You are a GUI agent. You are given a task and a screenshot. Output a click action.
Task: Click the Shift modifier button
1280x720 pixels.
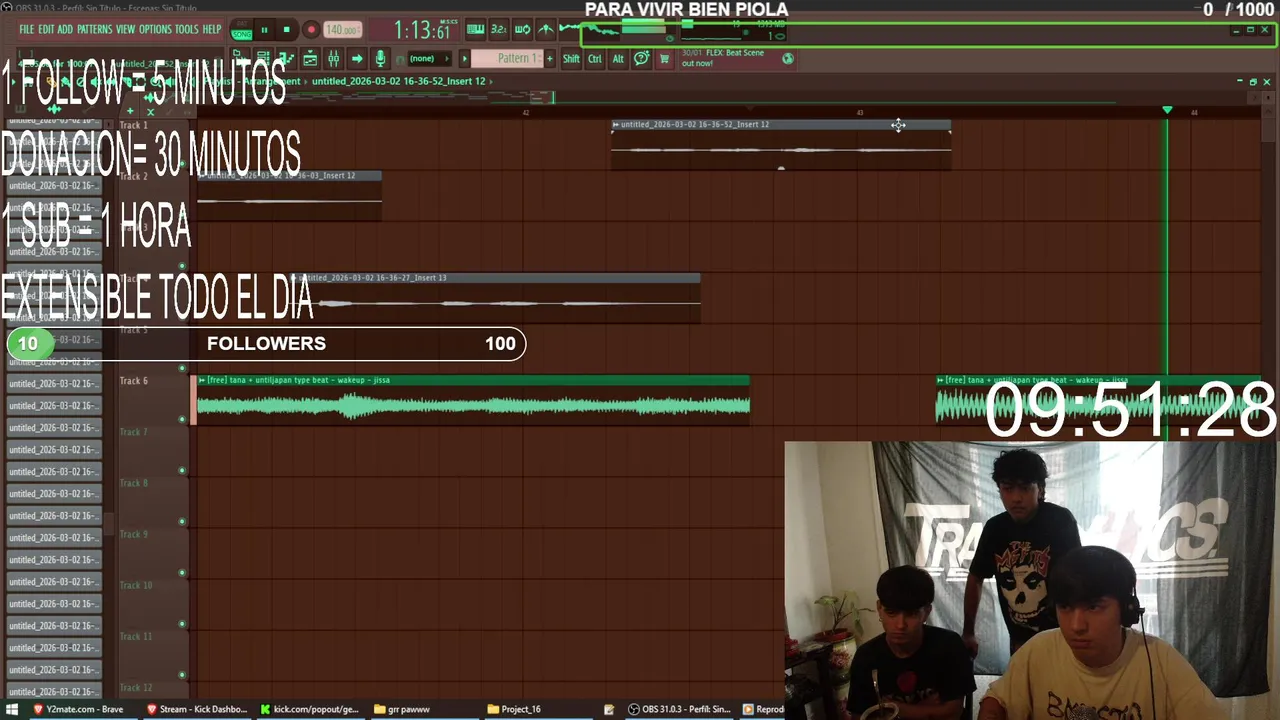[x=571, y=58]
